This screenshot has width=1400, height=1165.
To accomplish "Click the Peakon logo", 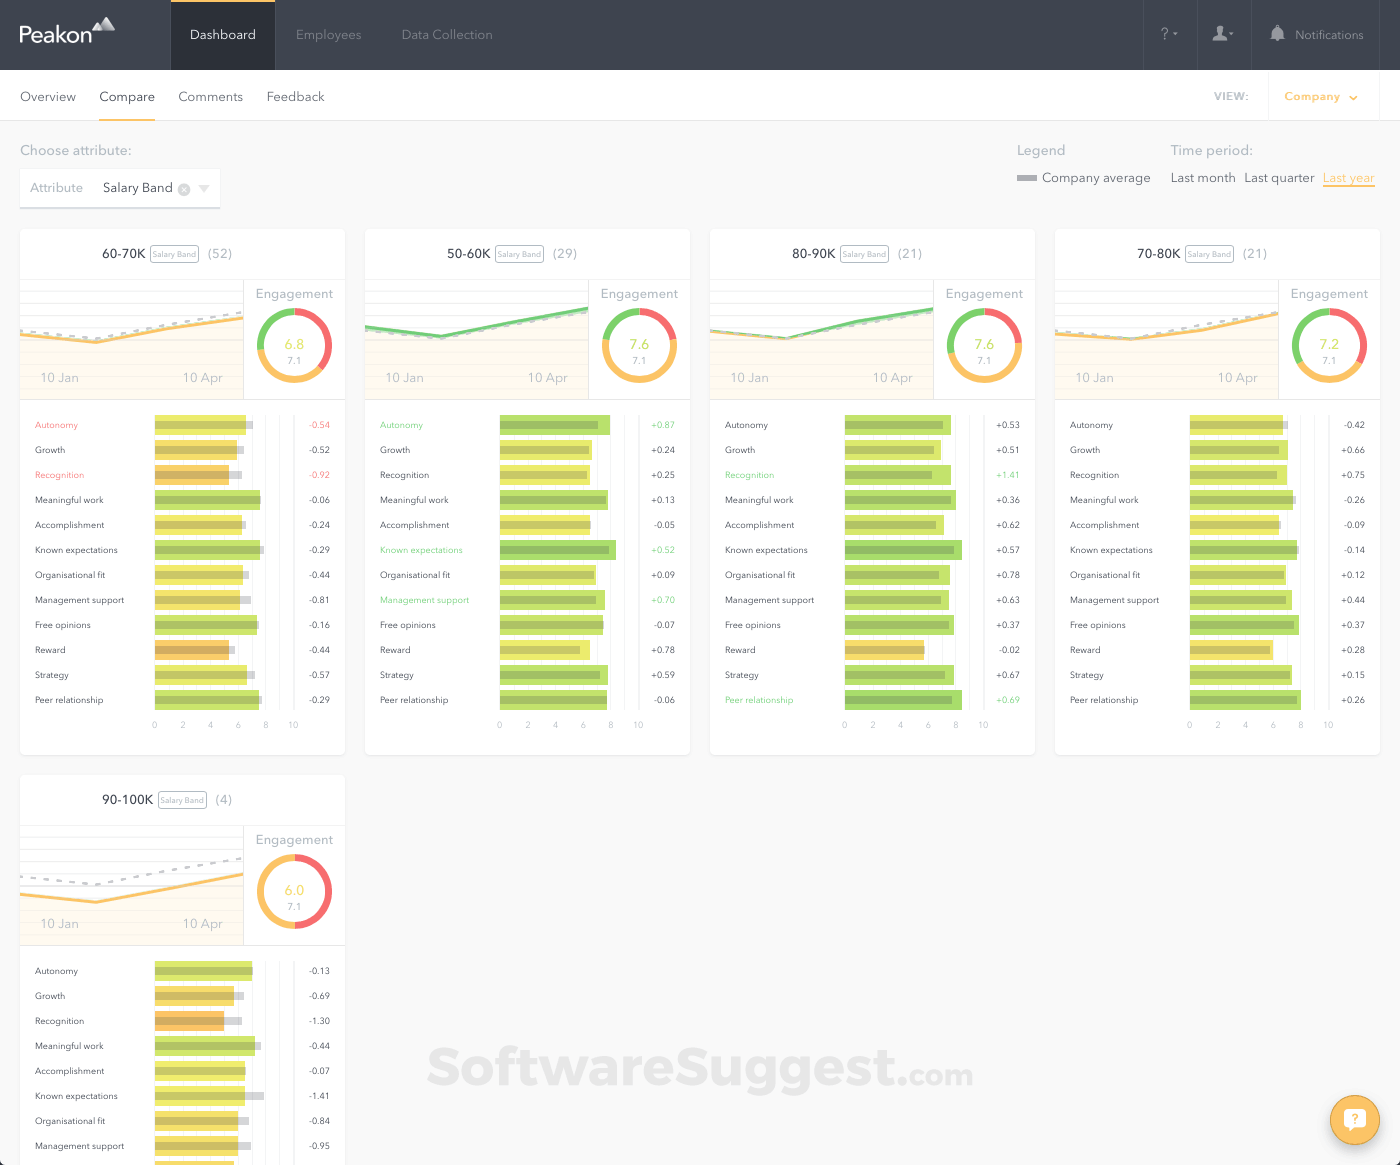I will tap(64, 31).
